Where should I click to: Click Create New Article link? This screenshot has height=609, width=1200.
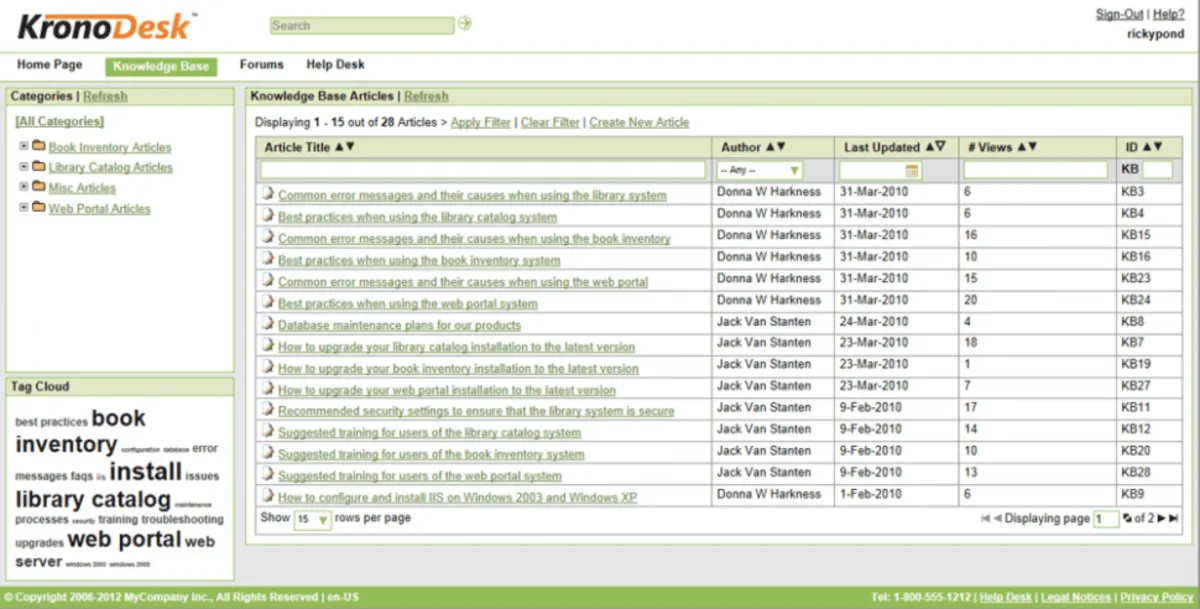639,122
